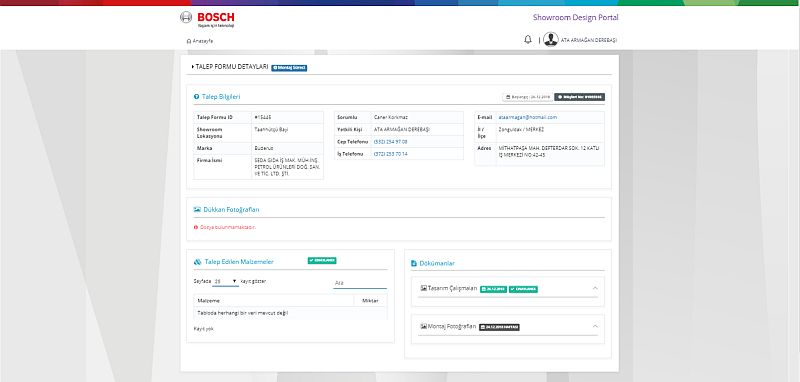Click the SEDA GIDA firm name value
800x382 pixels.
286,167
